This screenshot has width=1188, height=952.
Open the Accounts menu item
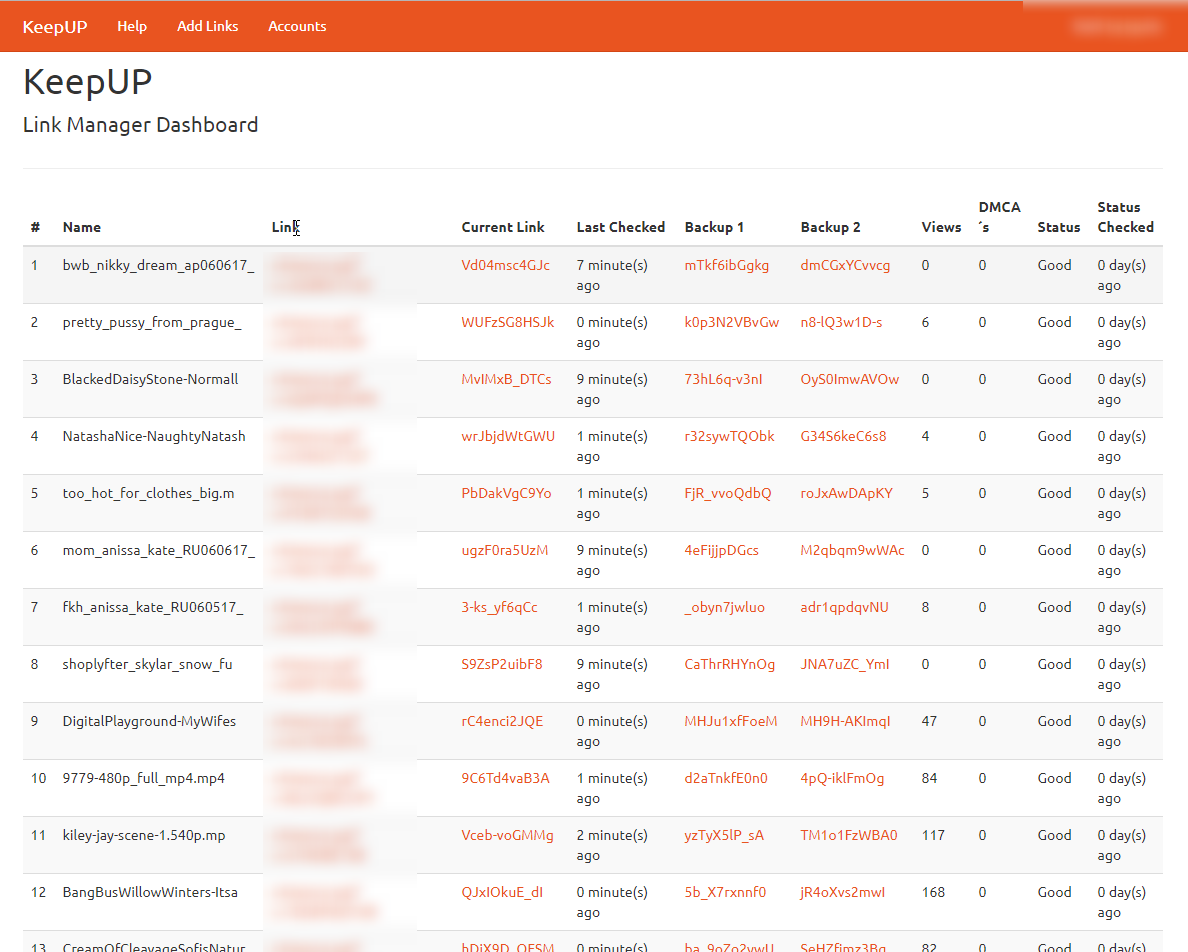pyautogui.click(x=297, y=26)
